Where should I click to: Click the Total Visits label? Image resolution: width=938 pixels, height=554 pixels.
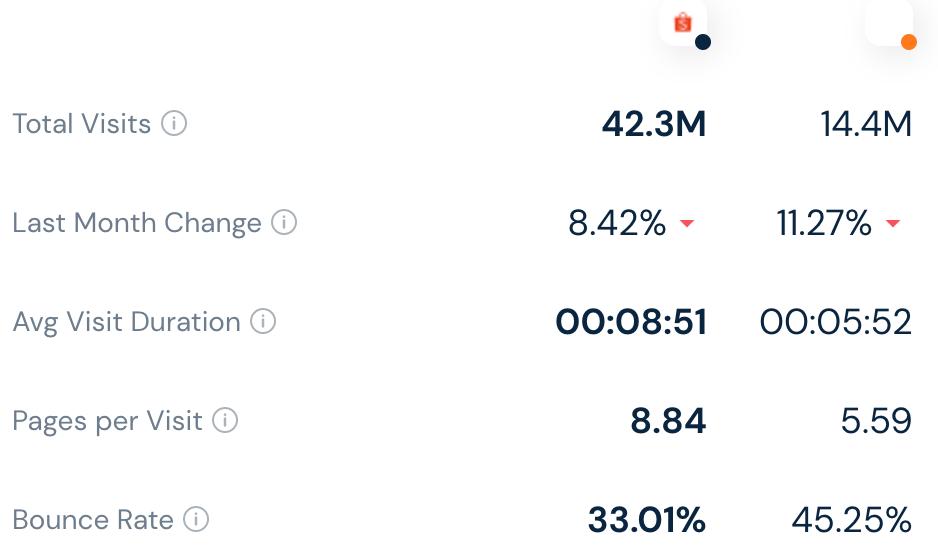[x=81, y=124]
